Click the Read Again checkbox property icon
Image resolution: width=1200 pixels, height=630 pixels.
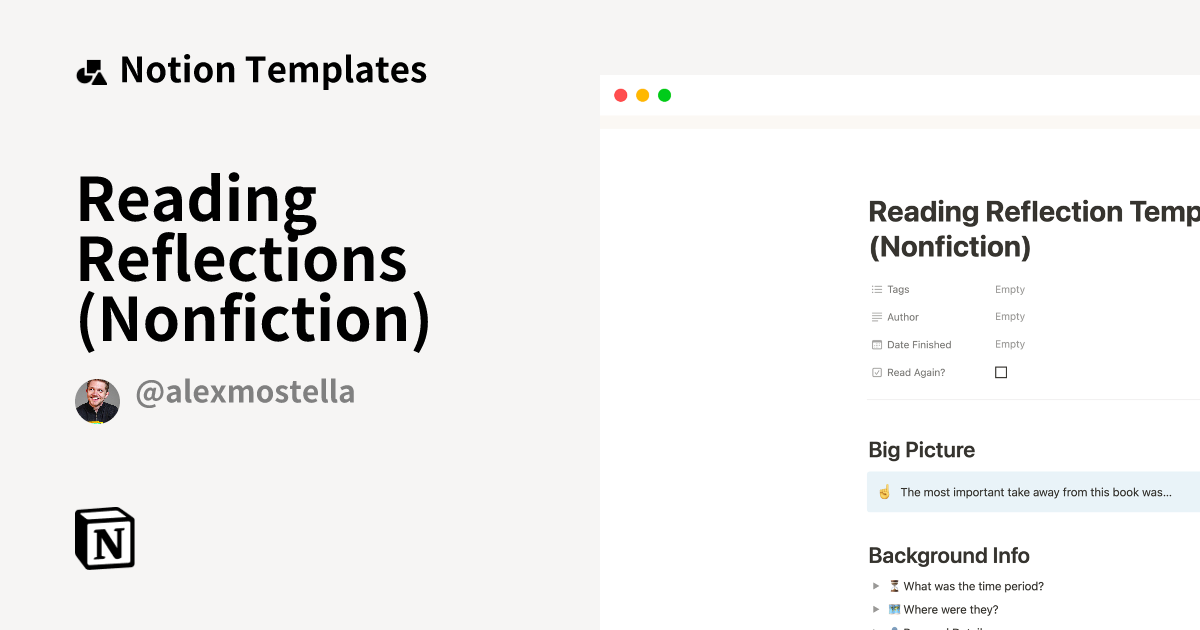coord(876,372)
